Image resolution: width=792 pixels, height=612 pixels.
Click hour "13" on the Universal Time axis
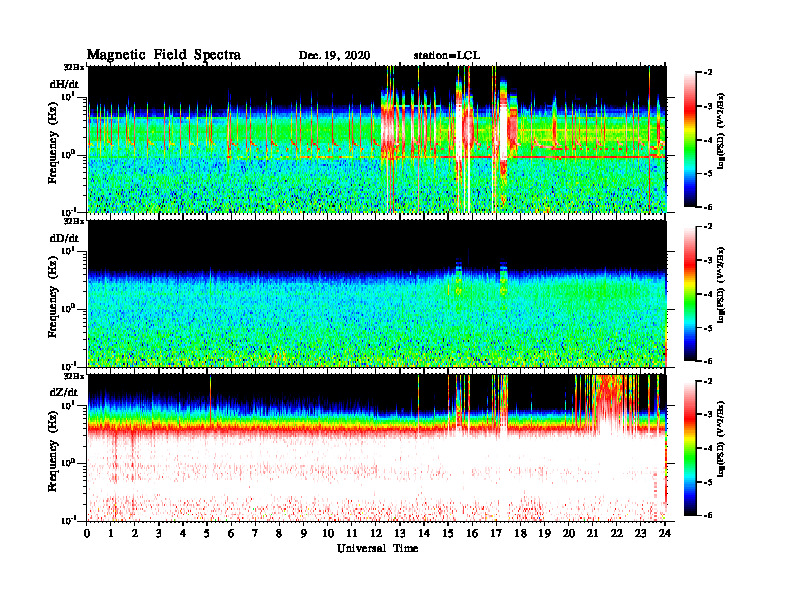coord(400,533)
